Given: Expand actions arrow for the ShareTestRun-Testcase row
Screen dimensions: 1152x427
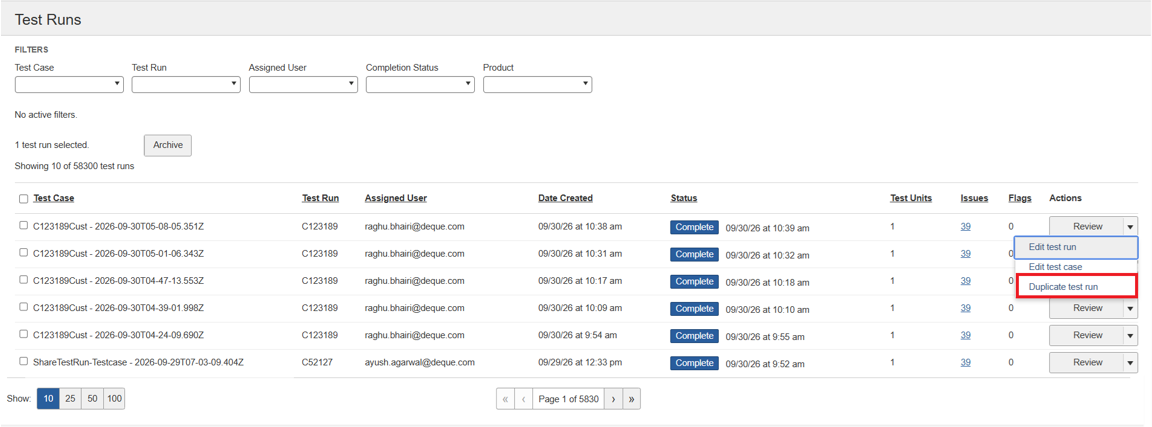Looking at the screenshot, I should coord(1130,363).
